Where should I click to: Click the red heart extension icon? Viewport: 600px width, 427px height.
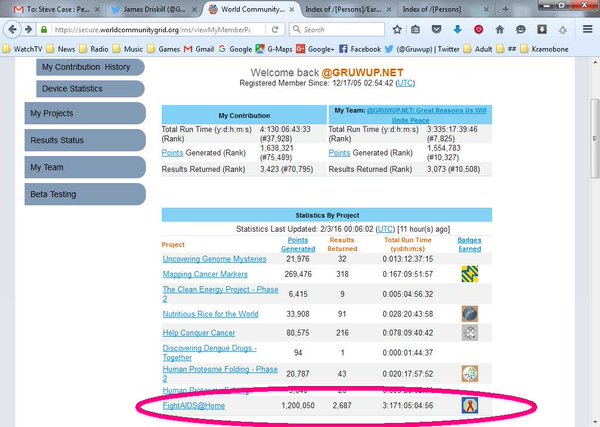click(478, 29)
